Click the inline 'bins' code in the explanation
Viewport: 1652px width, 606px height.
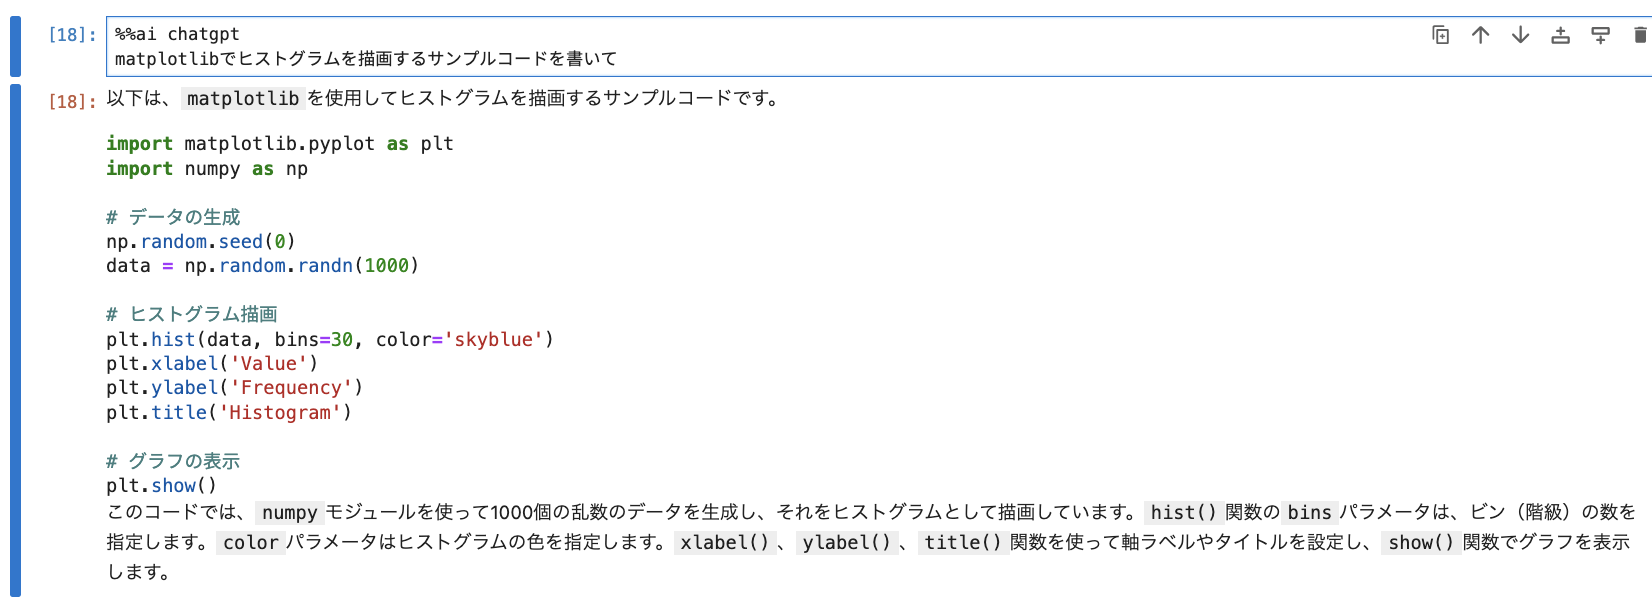pos(1309,513)
